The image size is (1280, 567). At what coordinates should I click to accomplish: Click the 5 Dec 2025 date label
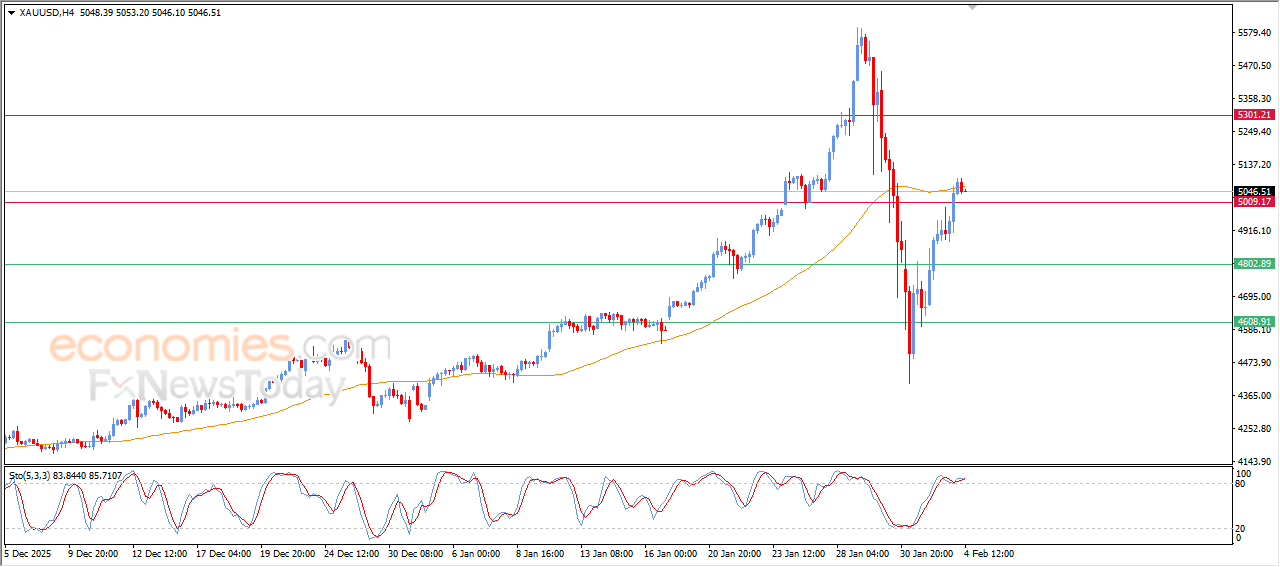click(28, 552)
